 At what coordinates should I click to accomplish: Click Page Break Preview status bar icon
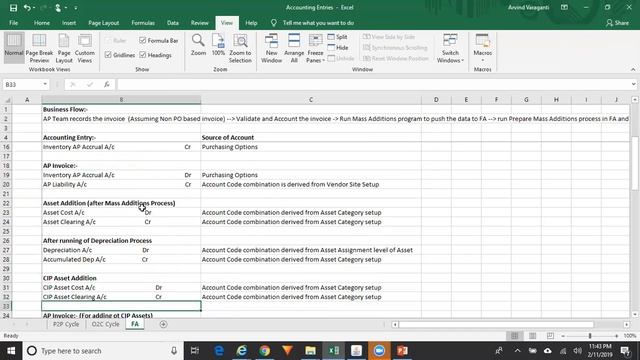coord(550,336)
